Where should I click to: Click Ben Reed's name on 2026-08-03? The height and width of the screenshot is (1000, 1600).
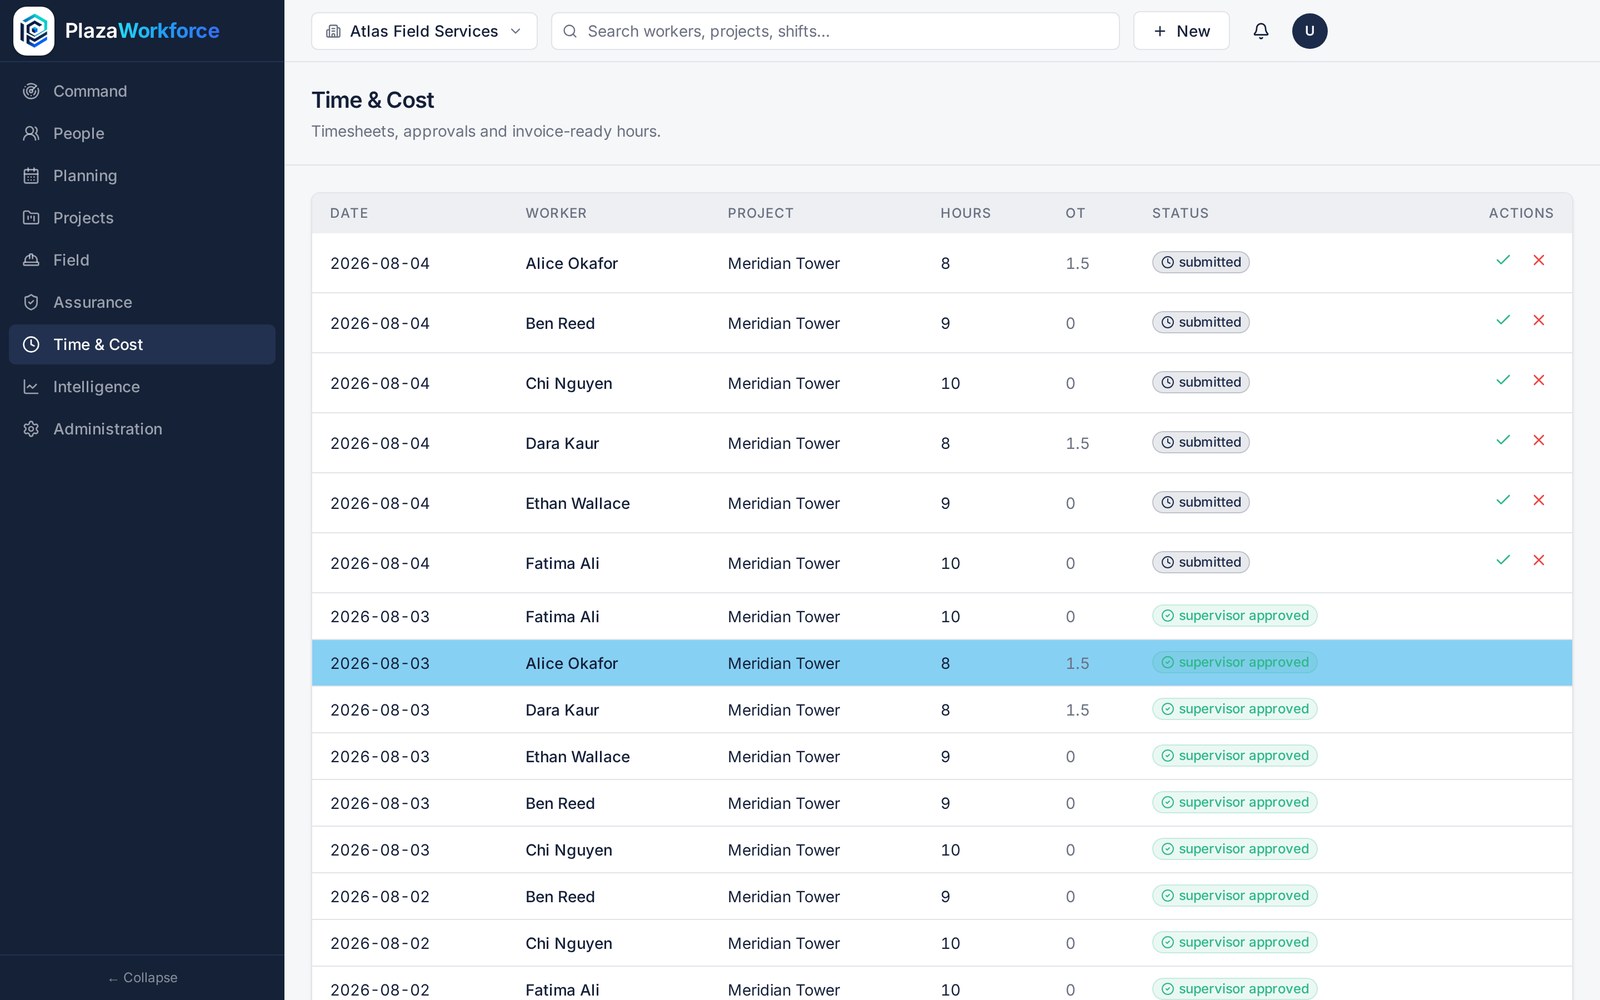click(x=560, y=803)
